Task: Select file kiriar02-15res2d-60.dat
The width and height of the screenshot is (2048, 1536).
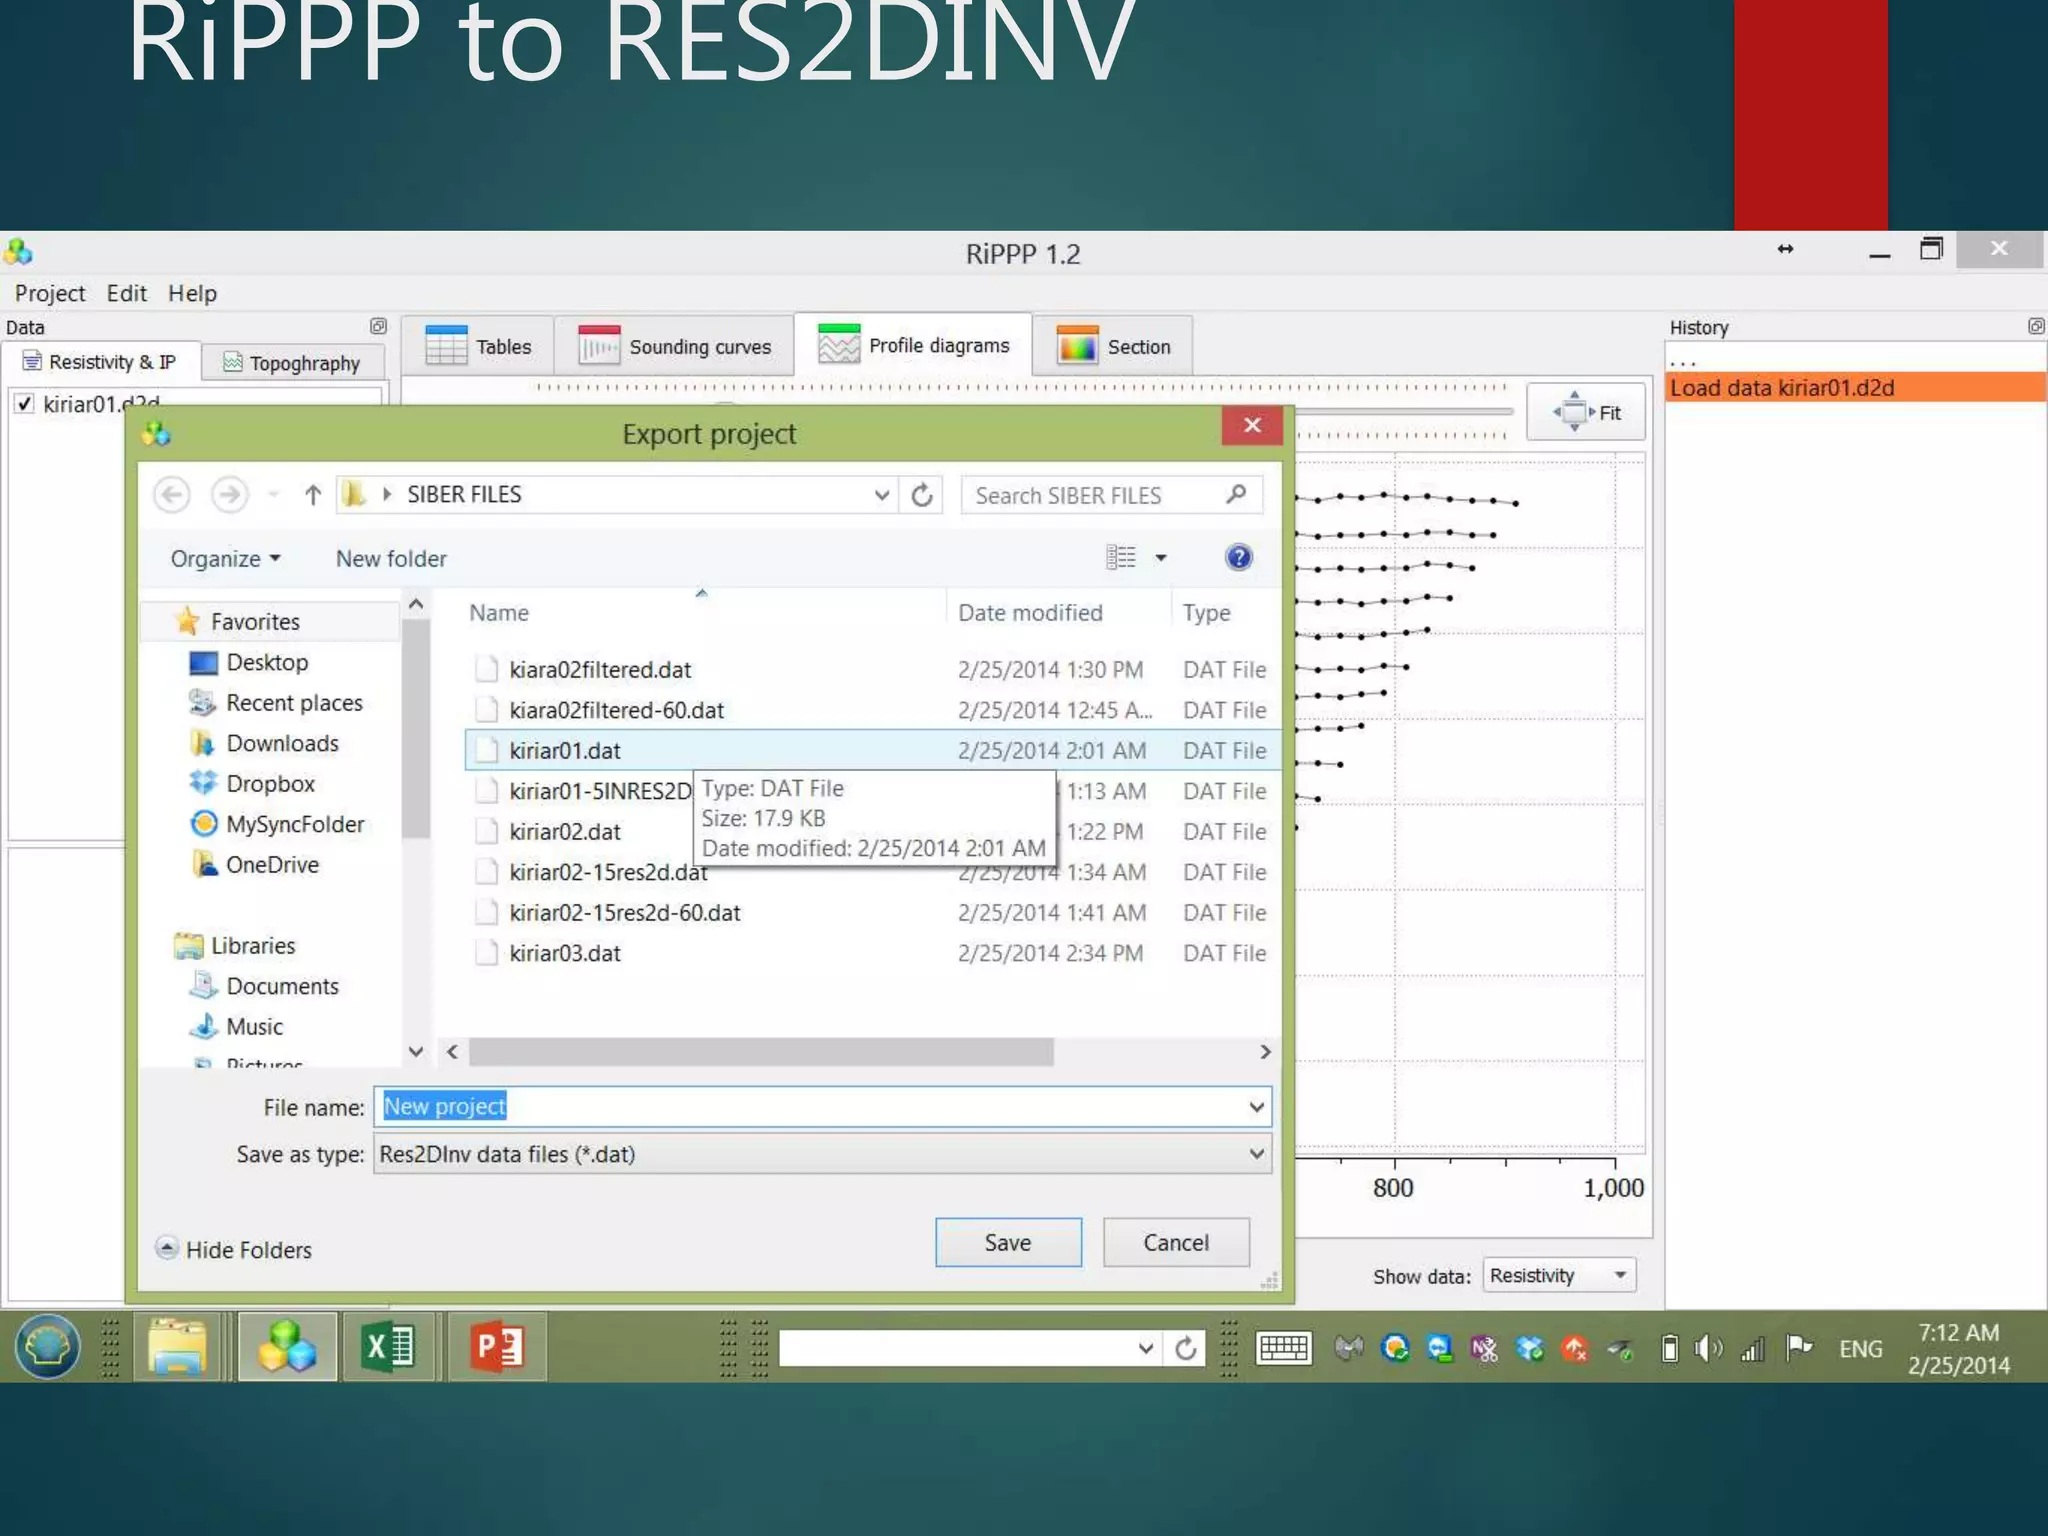Action: pos(625,912)
